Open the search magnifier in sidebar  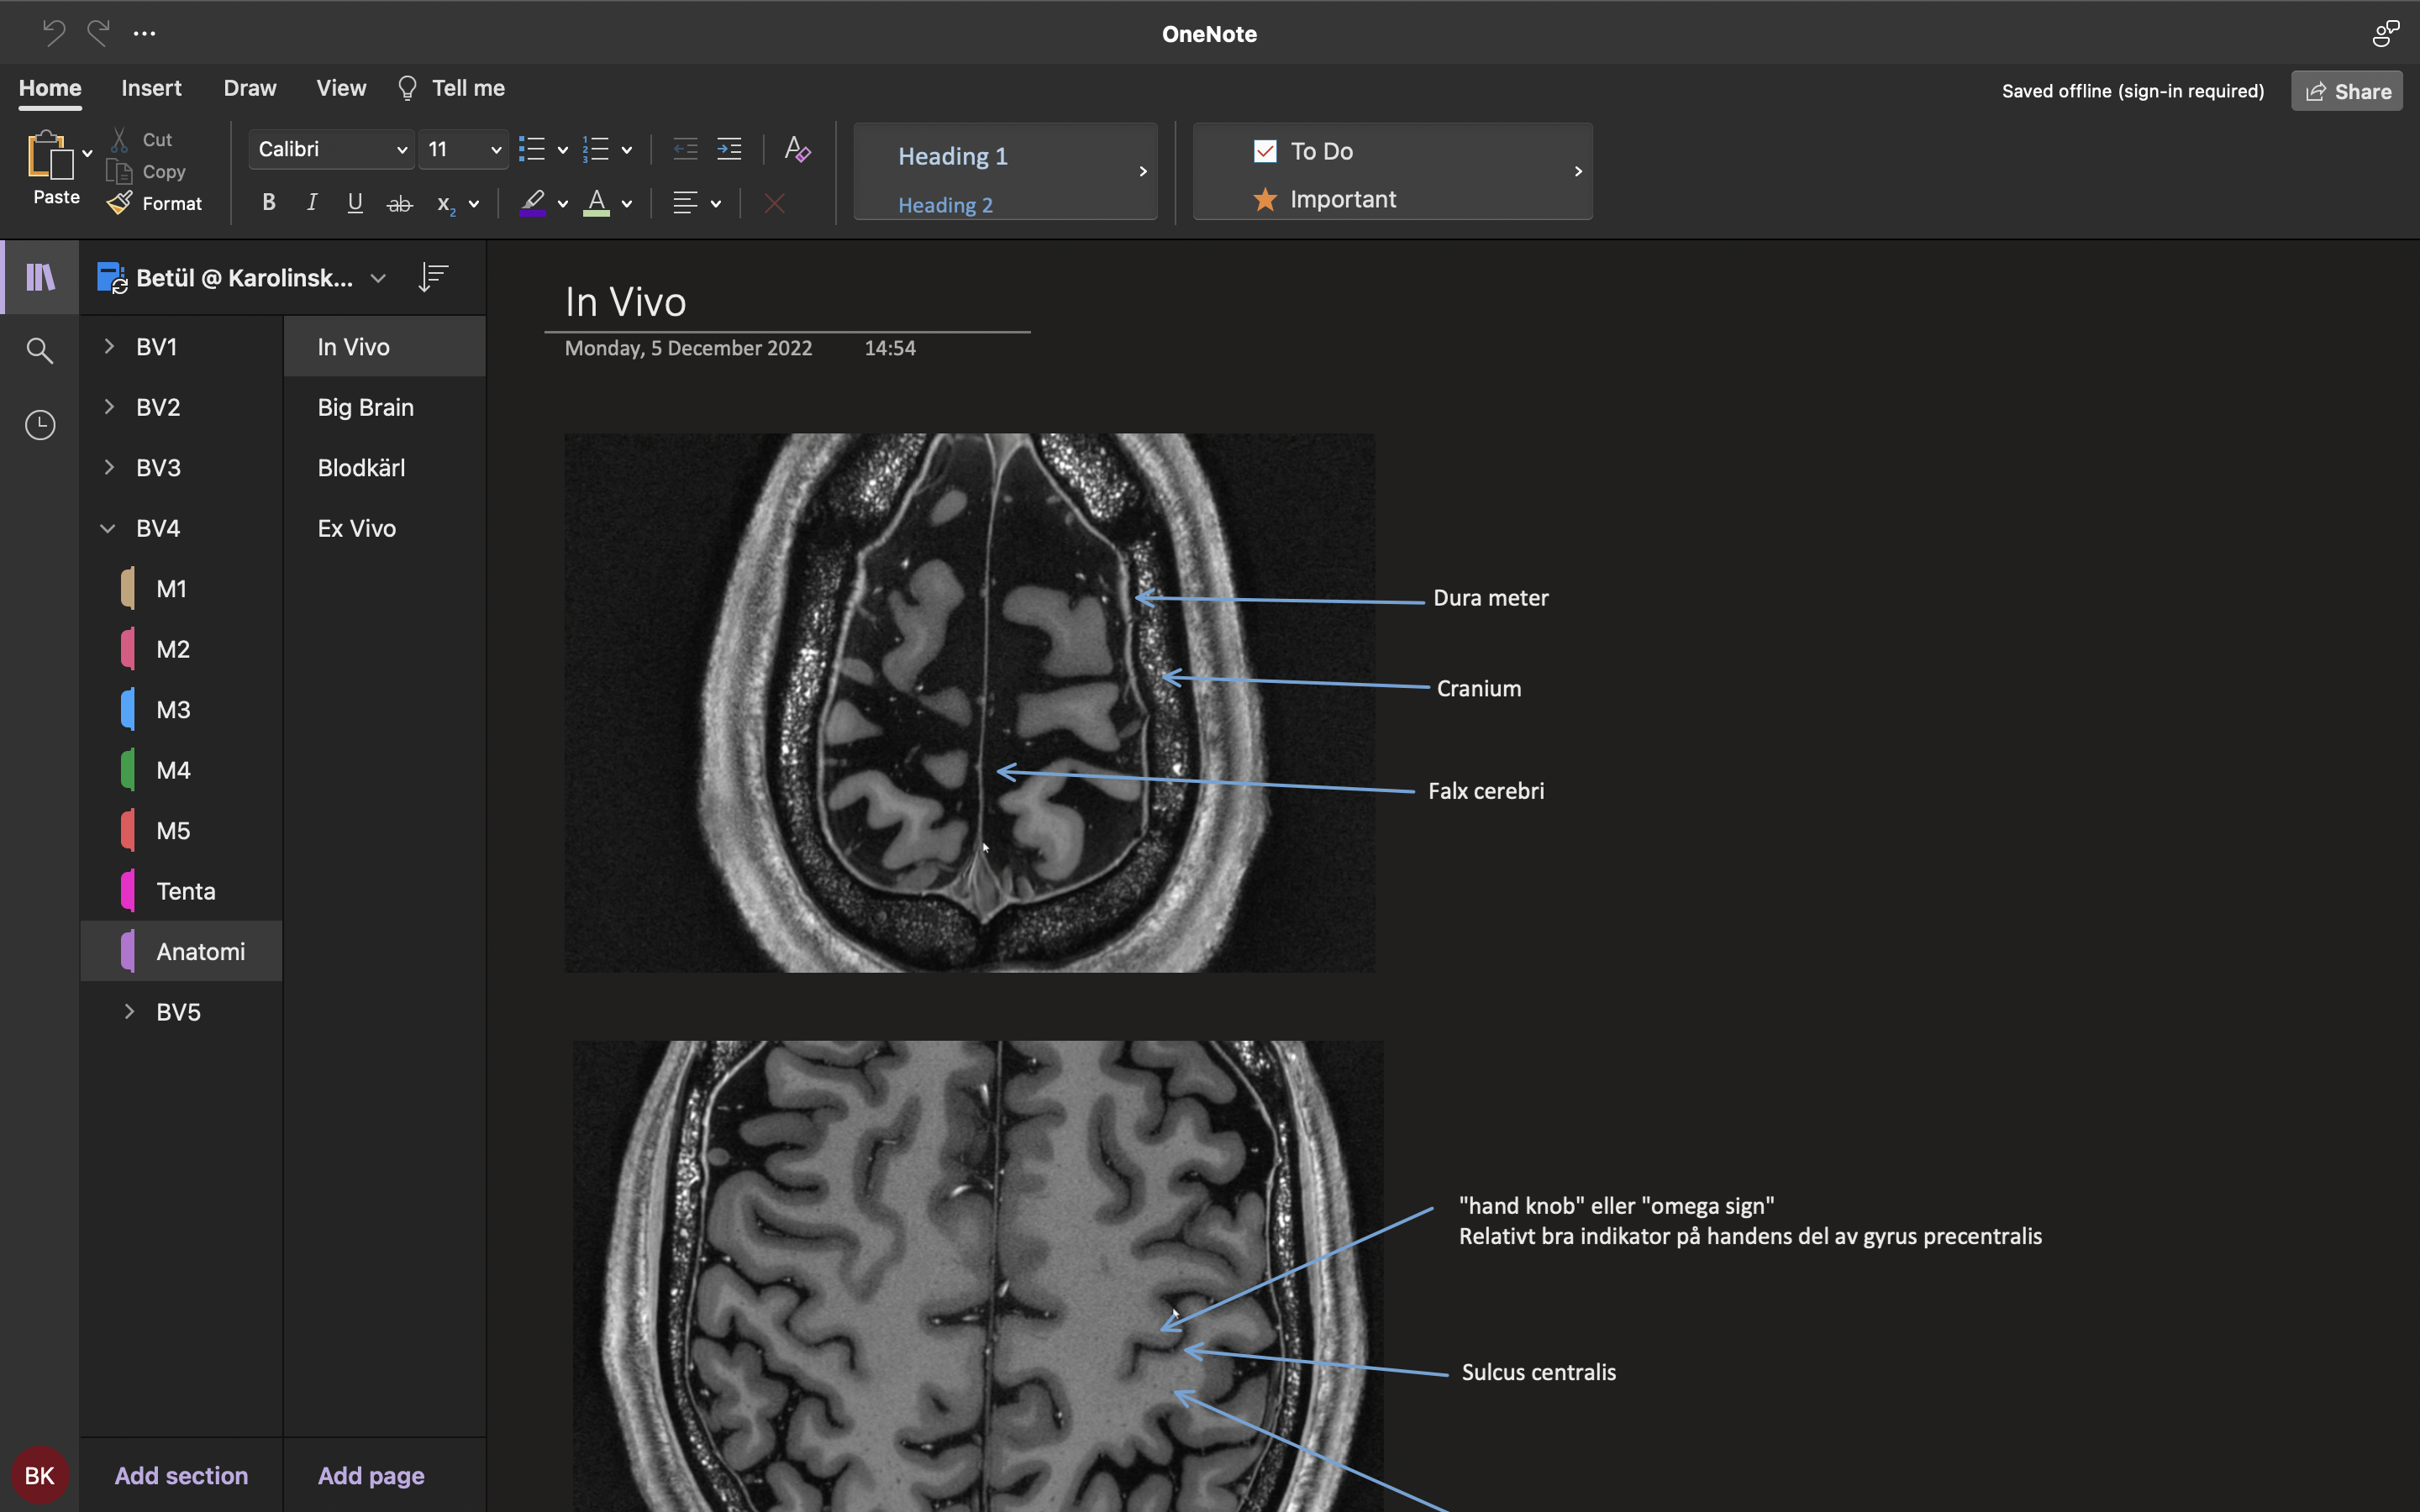[x=40, y=351]
